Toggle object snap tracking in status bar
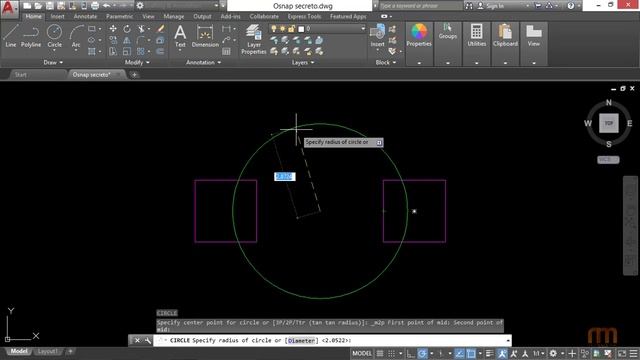640x360 pixels. coord(459,353)
